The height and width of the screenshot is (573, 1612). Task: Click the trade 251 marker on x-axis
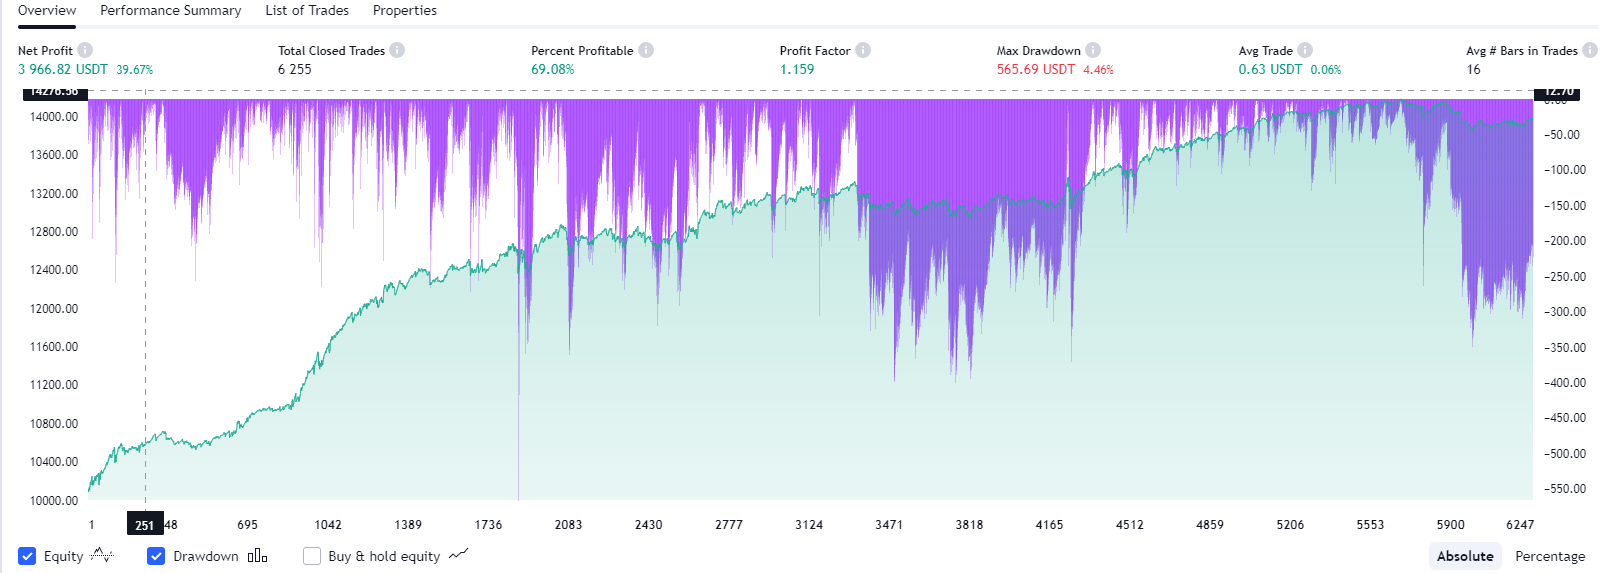point(145,525)
